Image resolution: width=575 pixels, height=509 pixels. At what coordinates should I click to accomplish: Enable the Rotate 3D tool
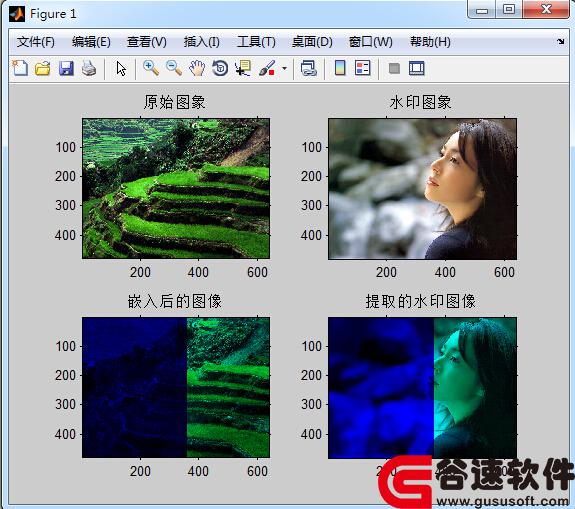coord(220,69)
